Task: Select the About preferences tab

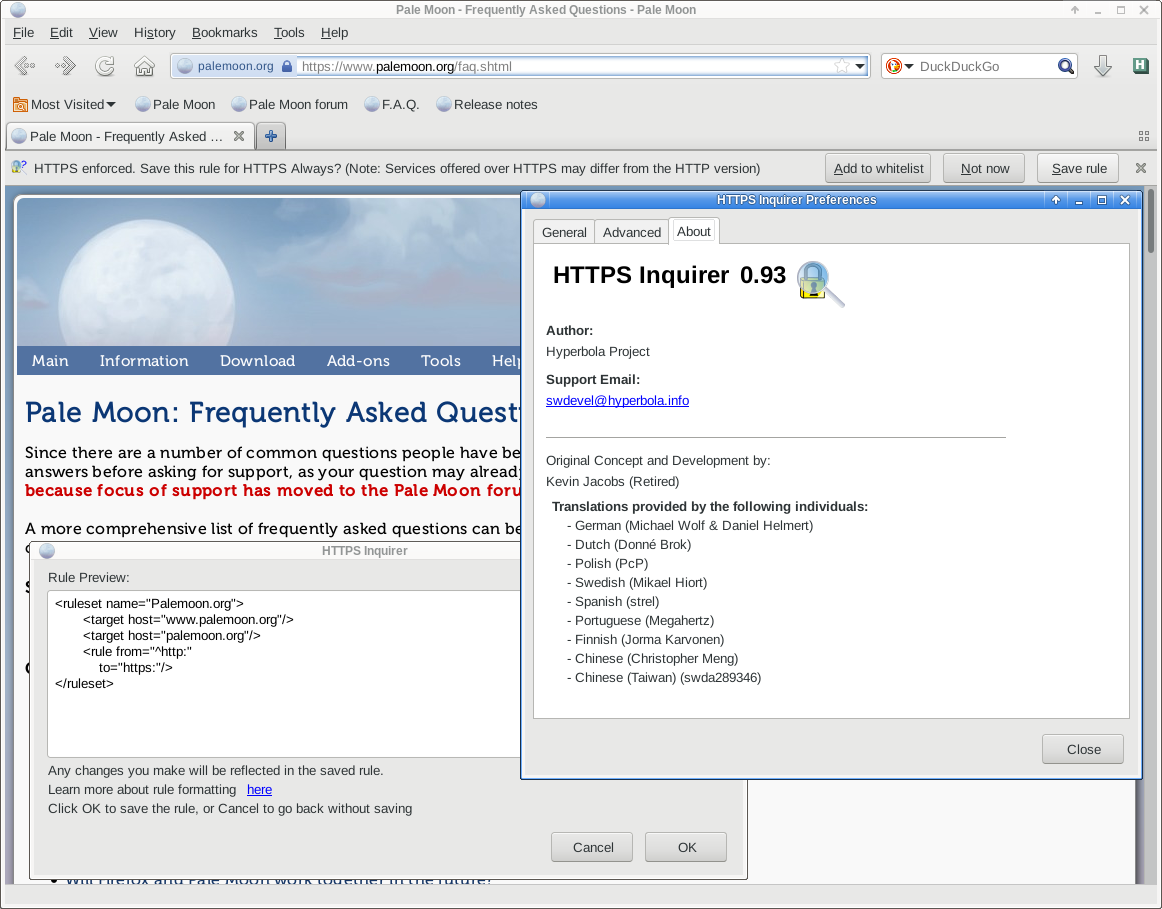Action: tap(694, 231)
